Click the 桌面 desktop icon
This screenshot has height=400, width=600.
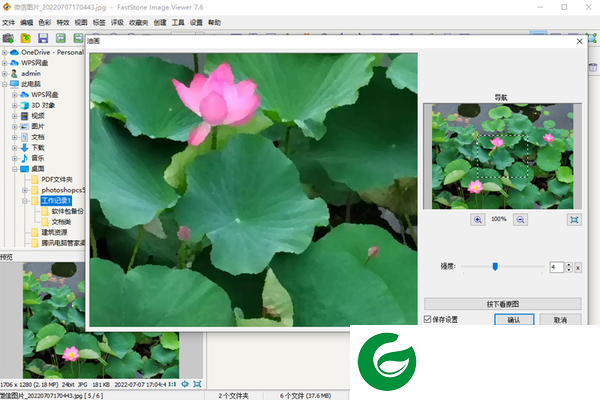click(x=24, y=168)
